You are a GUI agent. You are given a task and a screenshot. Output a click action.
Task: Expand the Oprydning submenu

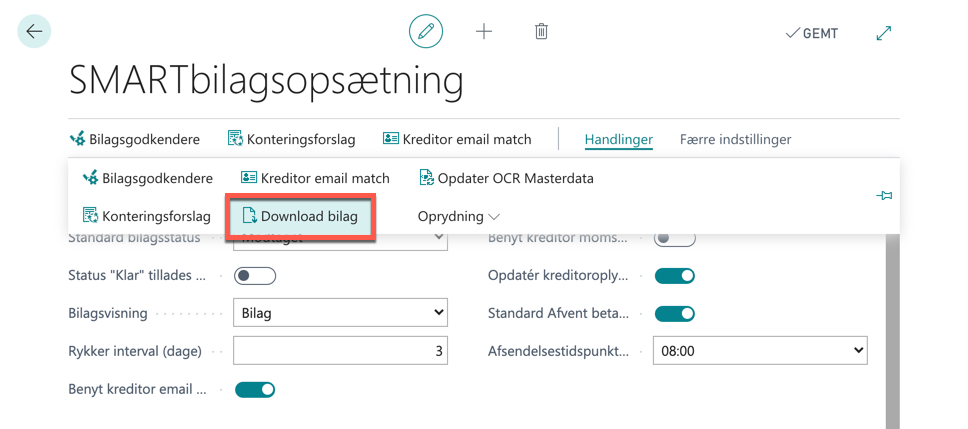(x=459, y=217)
